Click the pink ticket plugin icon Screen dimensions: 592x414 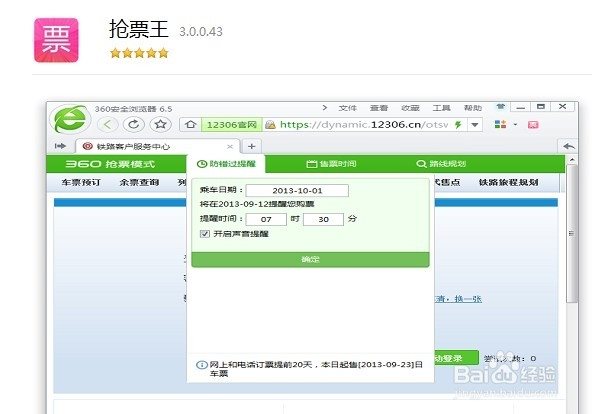click(533, 125)
